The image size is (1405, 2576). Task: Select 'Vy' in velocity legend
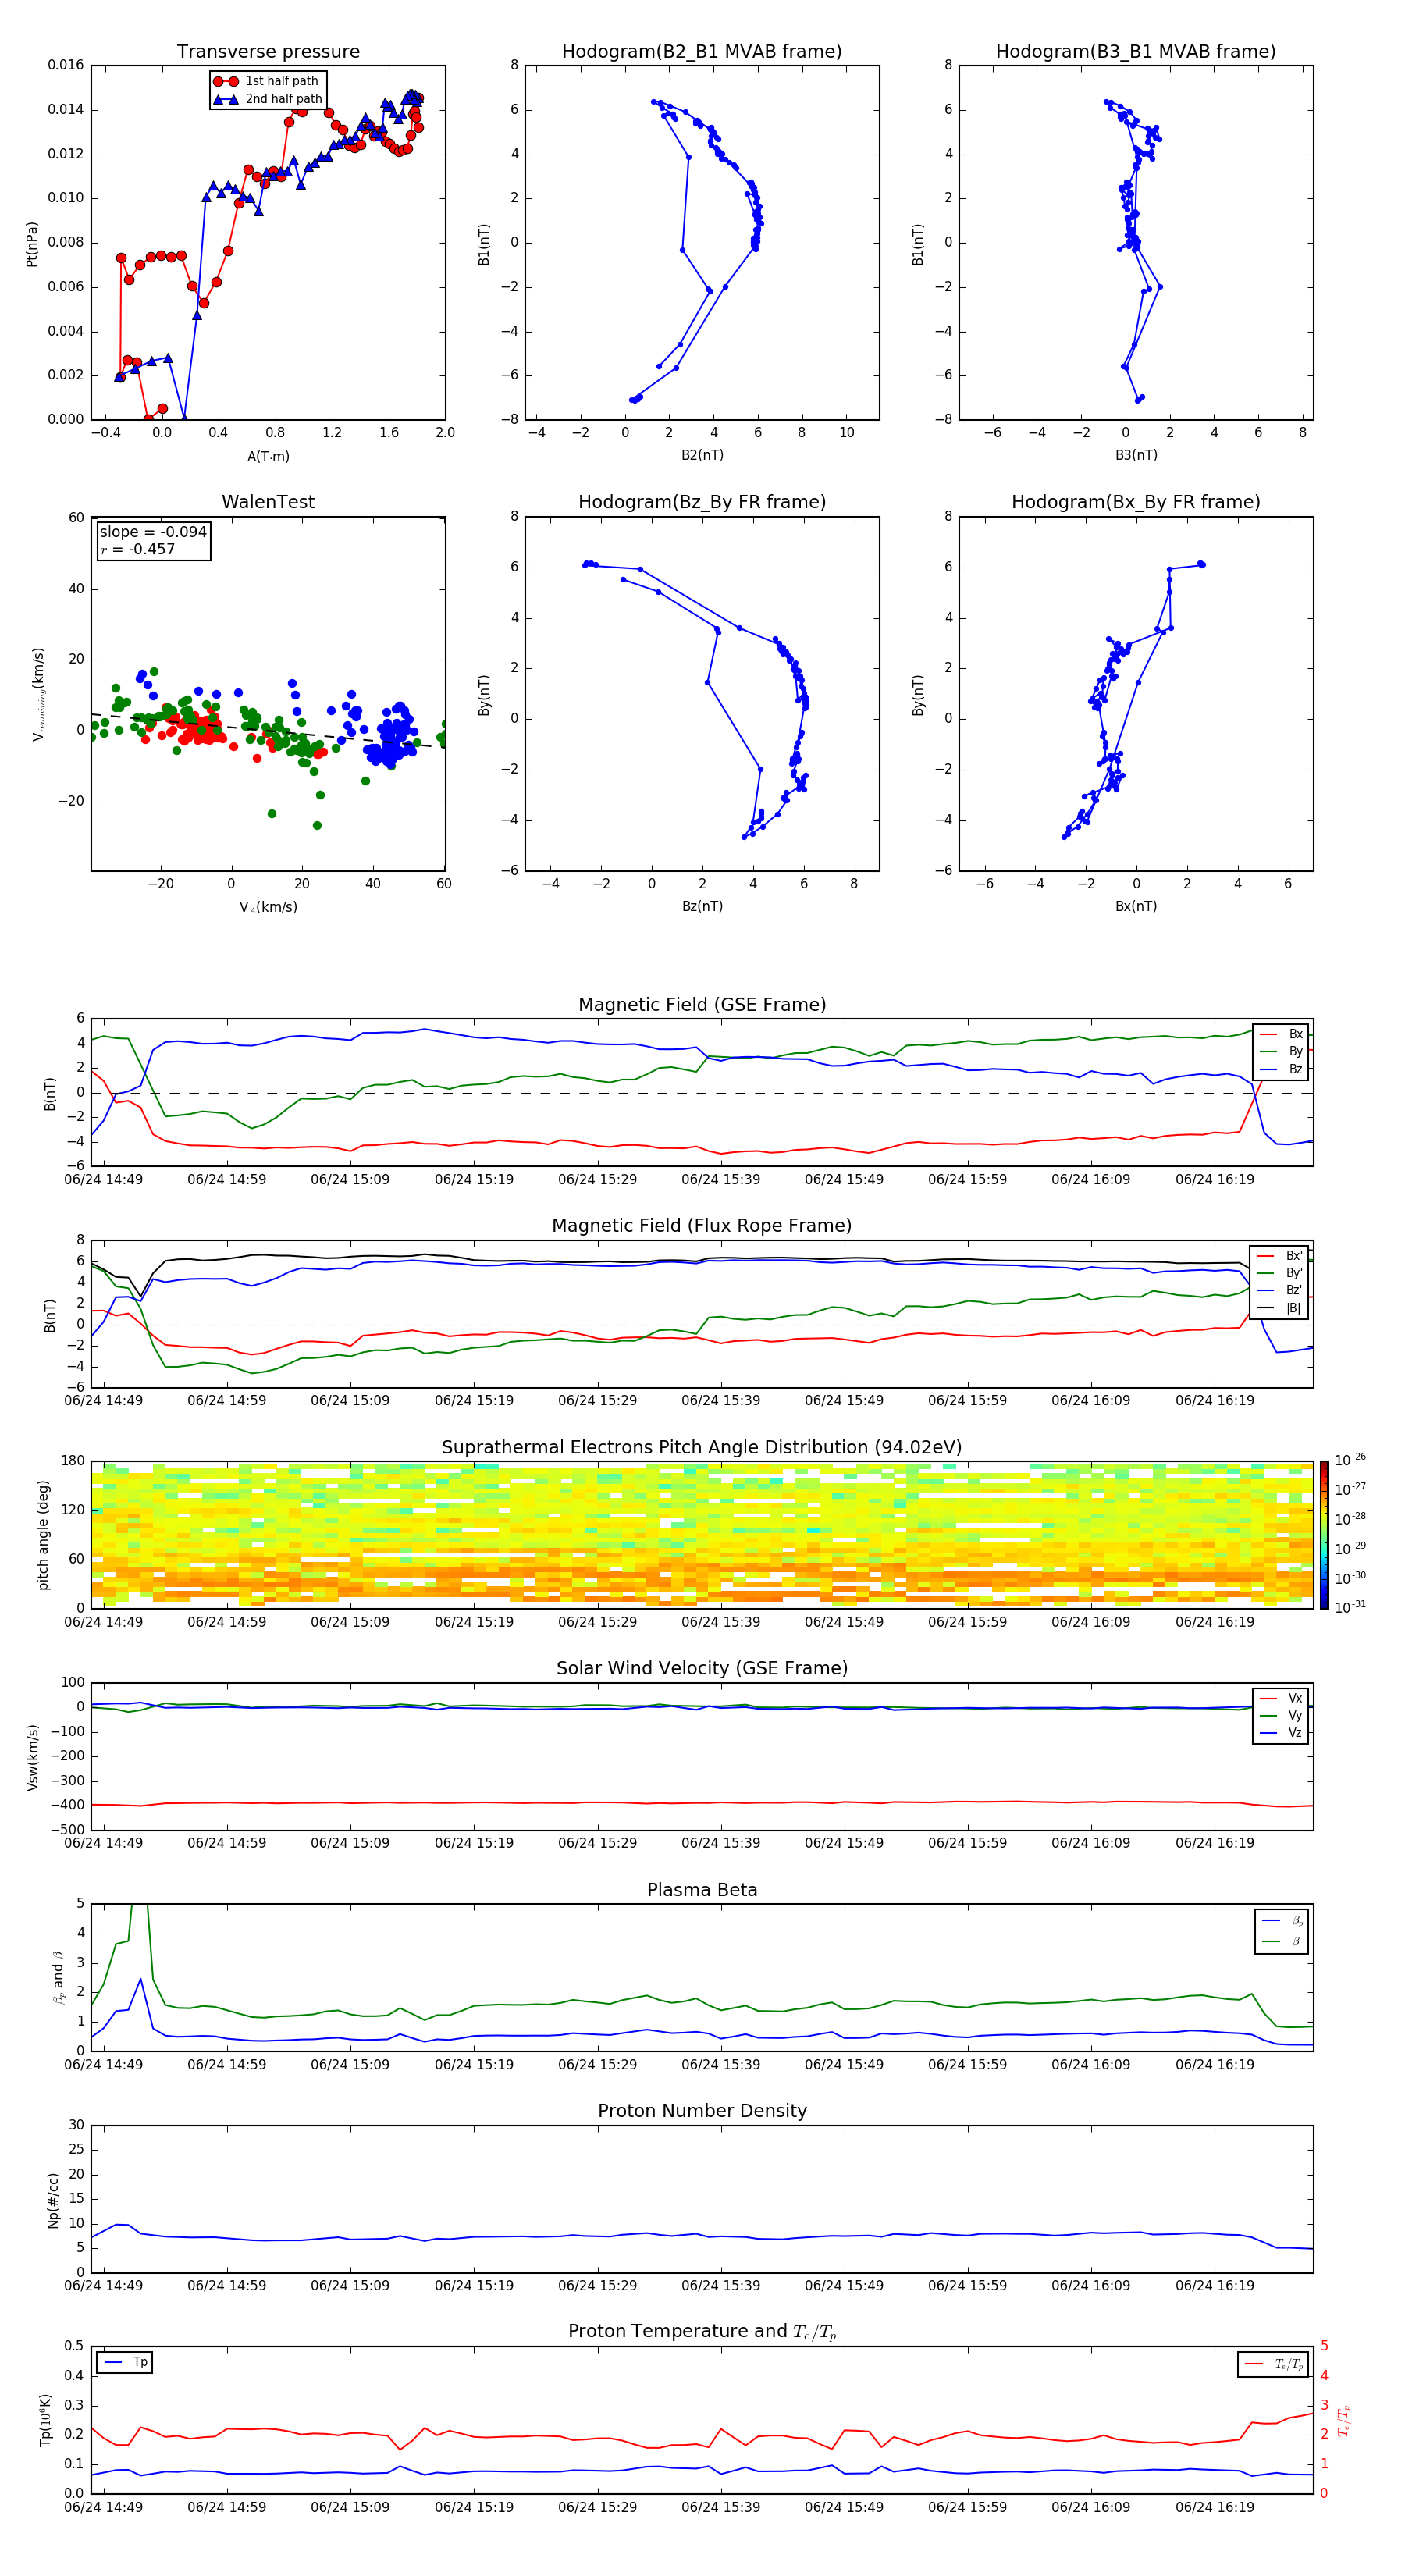(x=1281, y=1715)
